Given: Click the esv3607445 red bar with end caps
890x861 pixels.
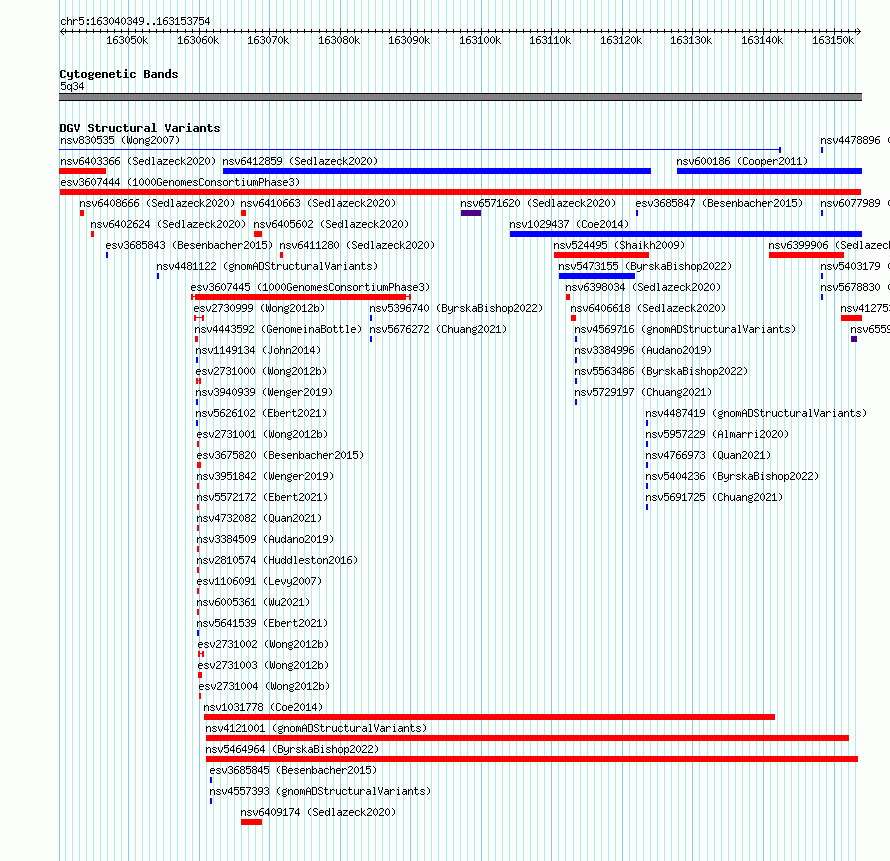Looking at the screenshot, I should (301, 297).
